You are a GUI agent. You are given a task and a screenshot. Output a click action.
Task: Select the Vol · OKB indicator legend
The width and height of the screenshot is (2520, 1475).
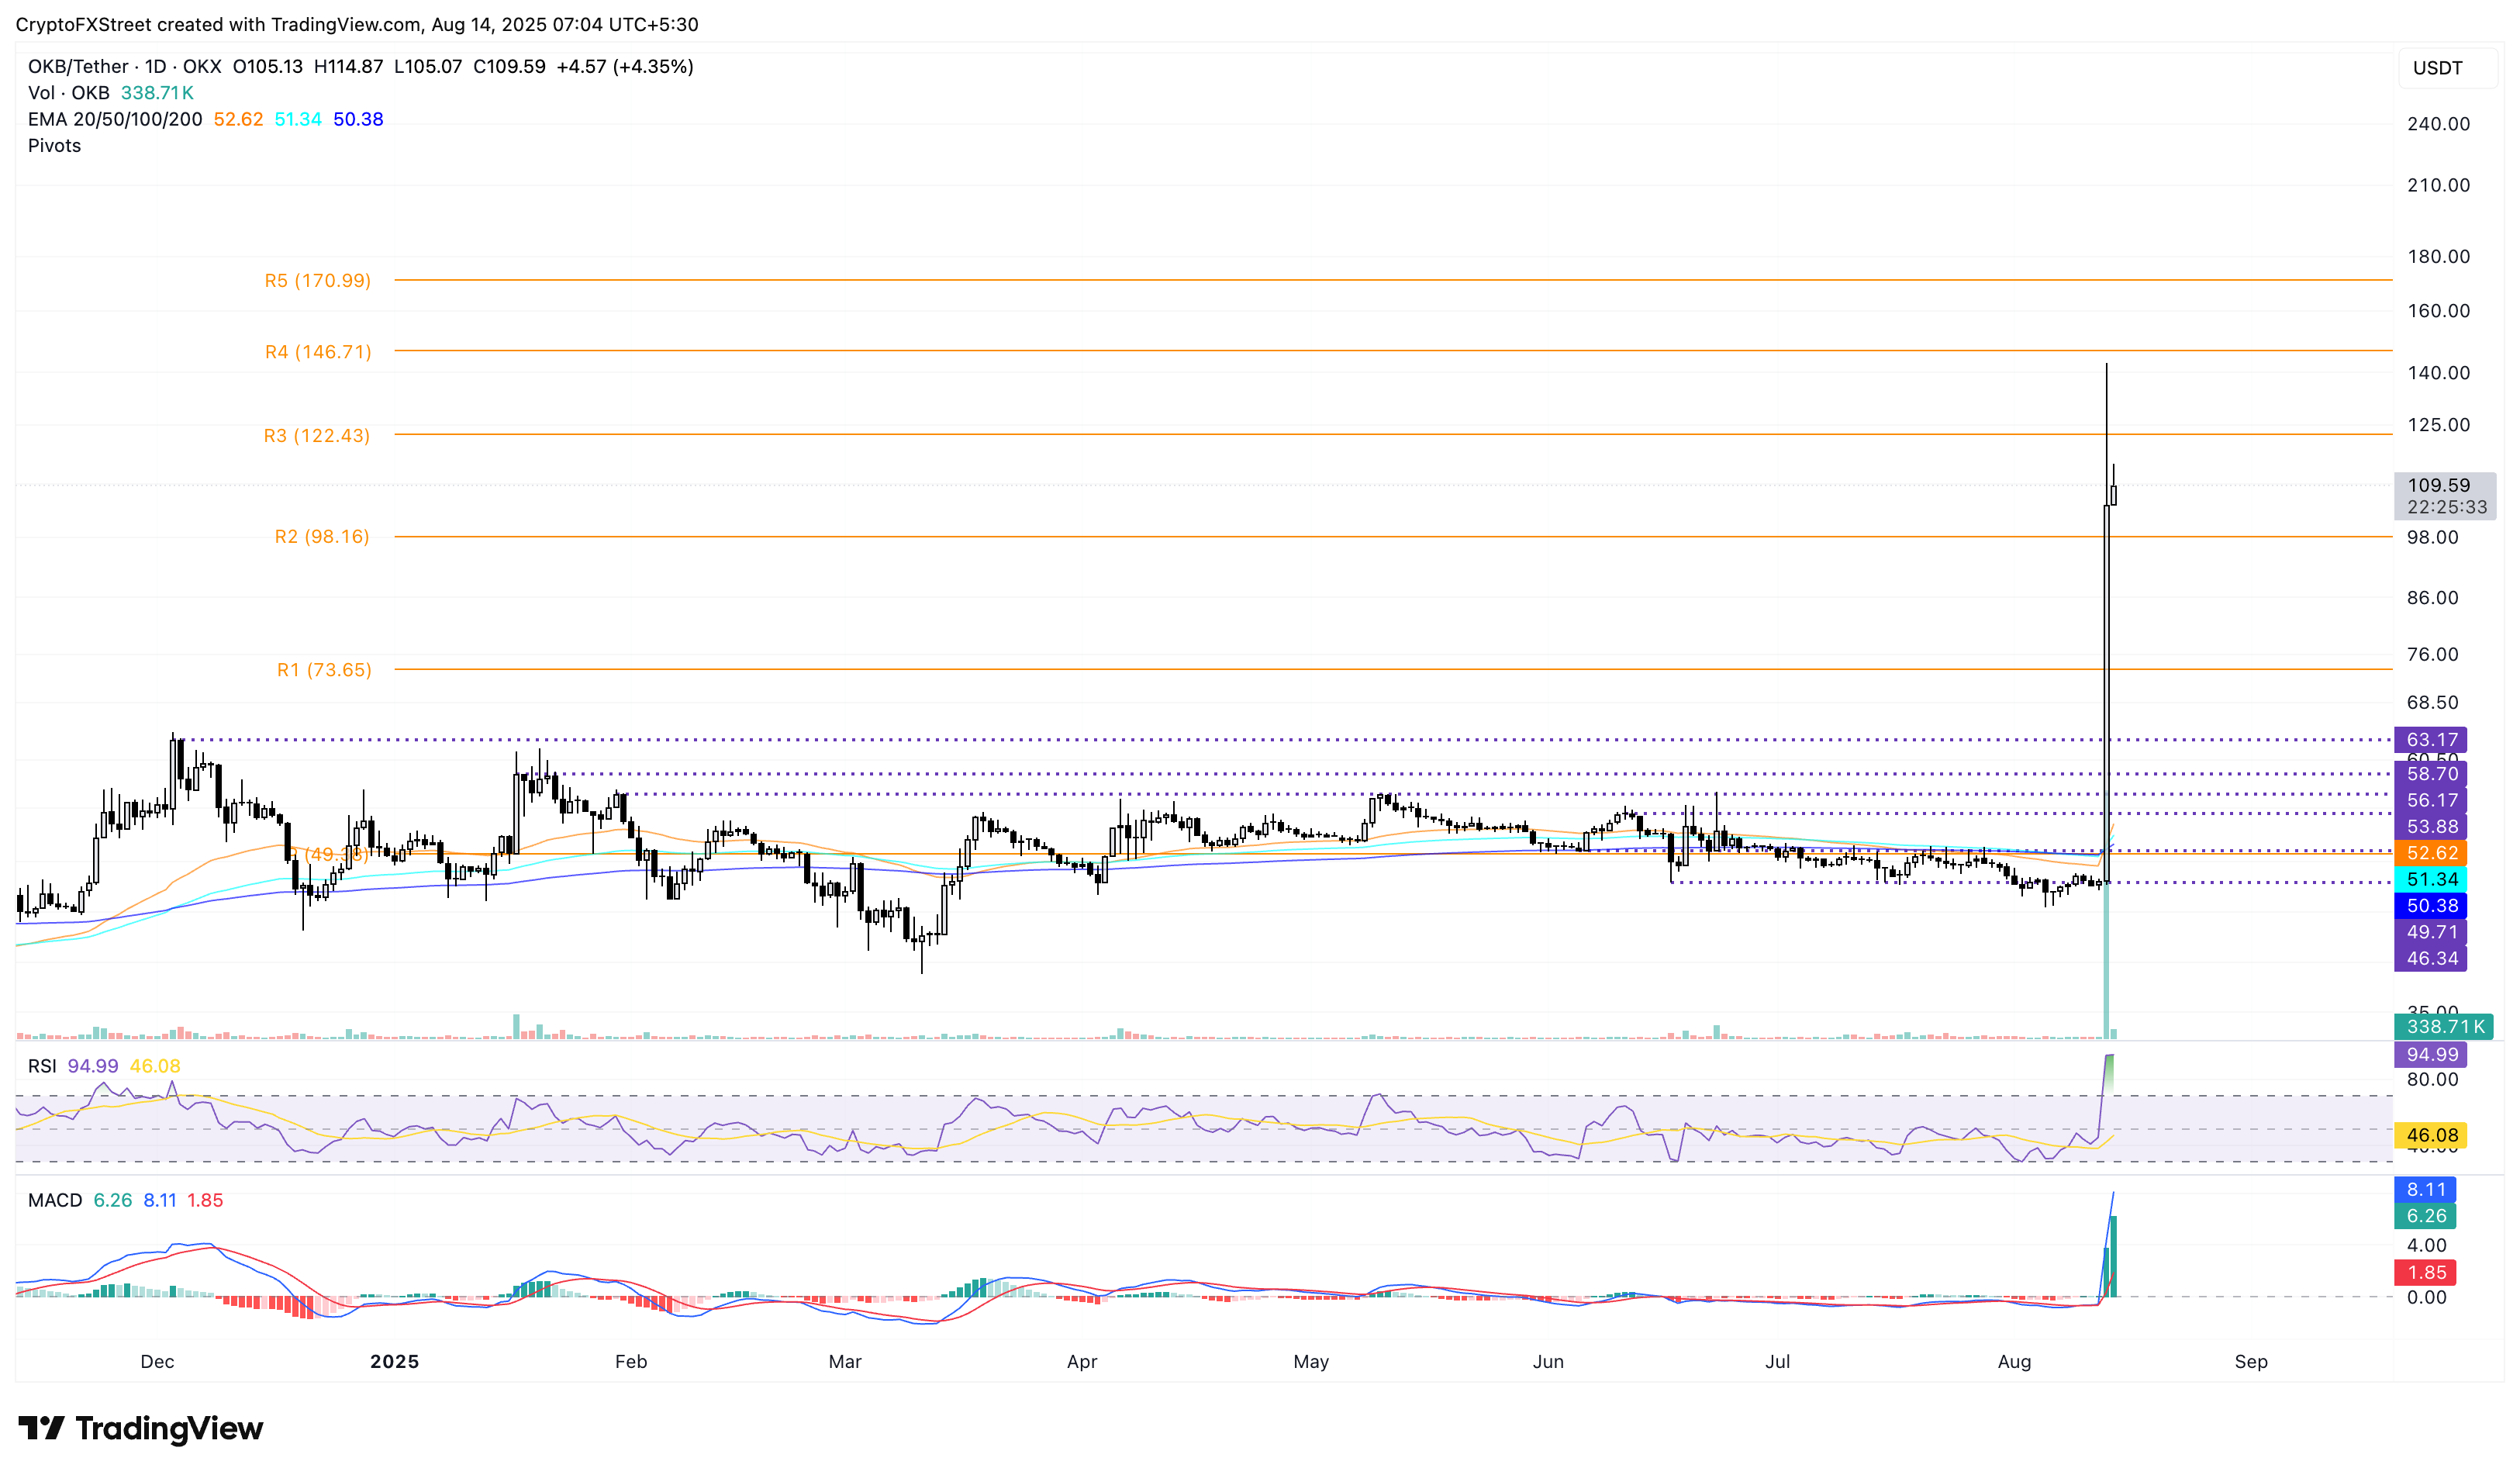tap(69, 93)
